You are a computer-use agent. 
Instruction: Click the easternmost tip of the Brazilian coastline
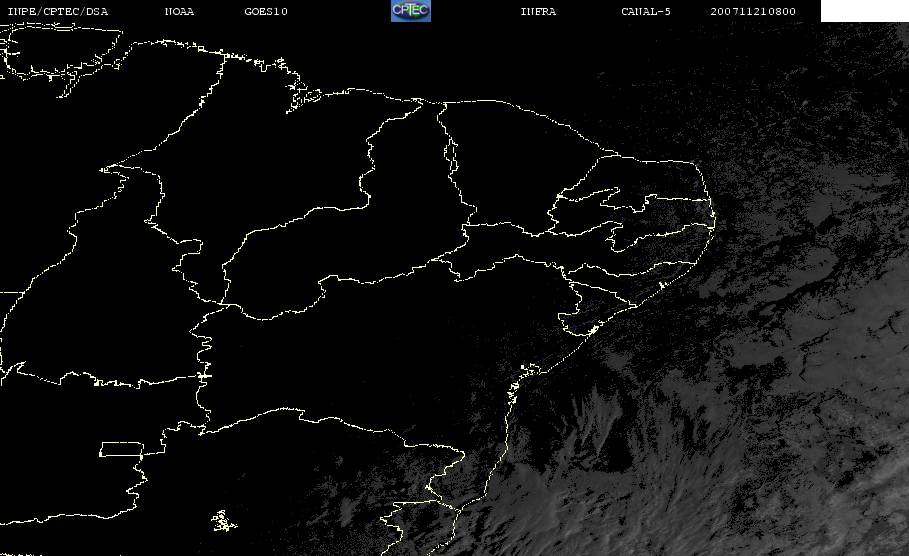coord(716,222)
